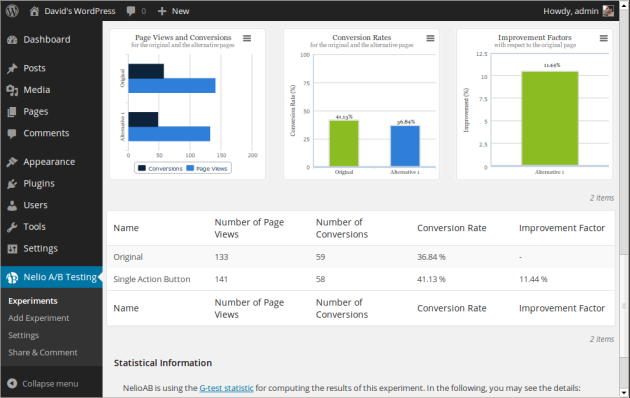630x398 pixels.
Task: Click New in the admin bar
Action: 180,11
